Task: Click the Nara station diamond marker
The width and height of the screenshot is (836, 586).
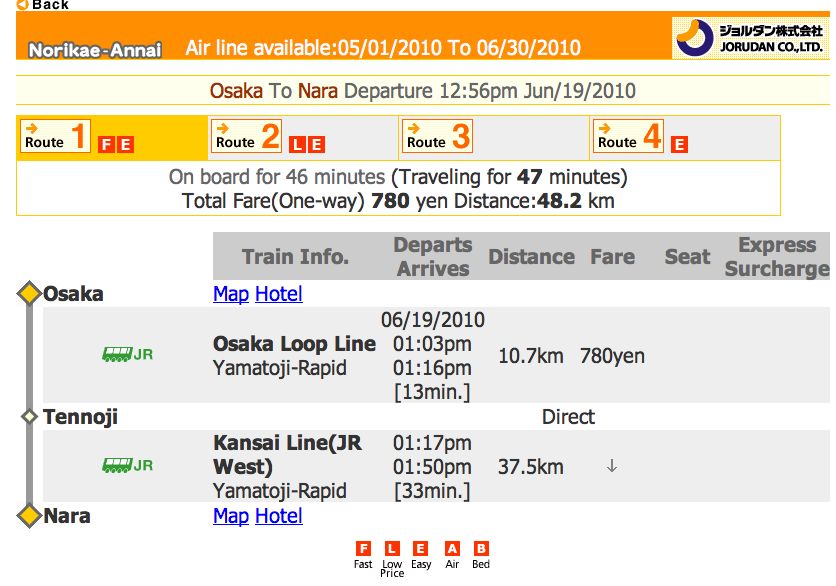Action: (29, 516)
